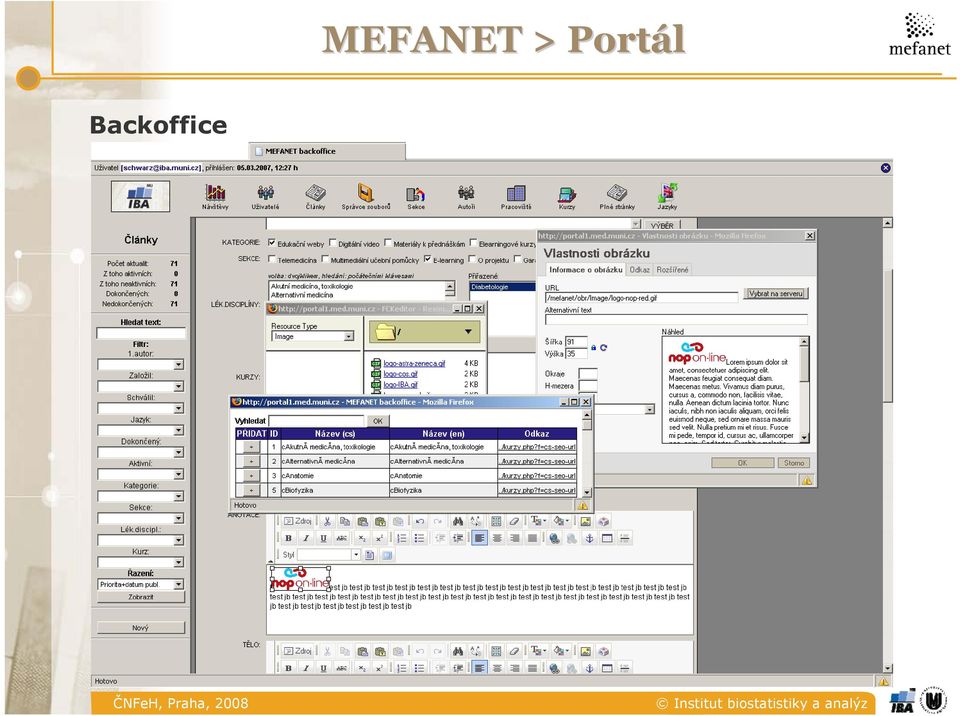Click Zobrazit button in filter sidebar
The width and height of the screenshot is (960, 716).
pyautogui.click(x=141, y=597)
